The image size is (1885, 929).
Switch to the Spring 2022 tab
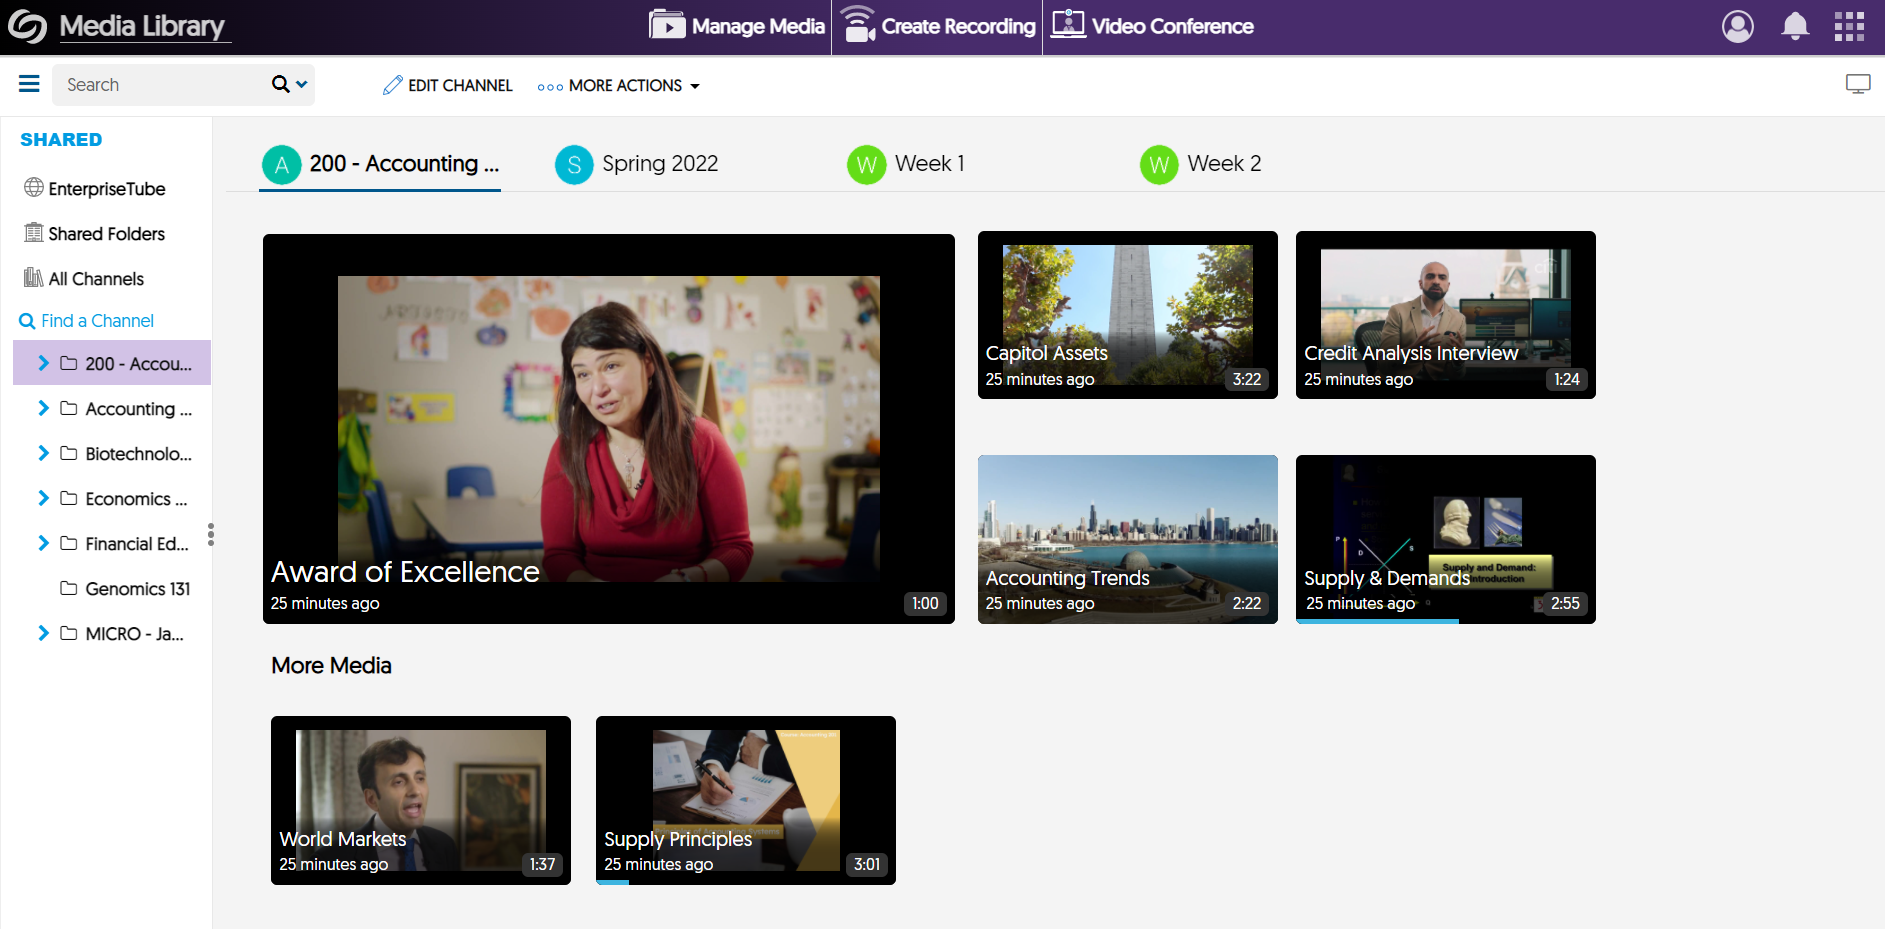point(638,164)
